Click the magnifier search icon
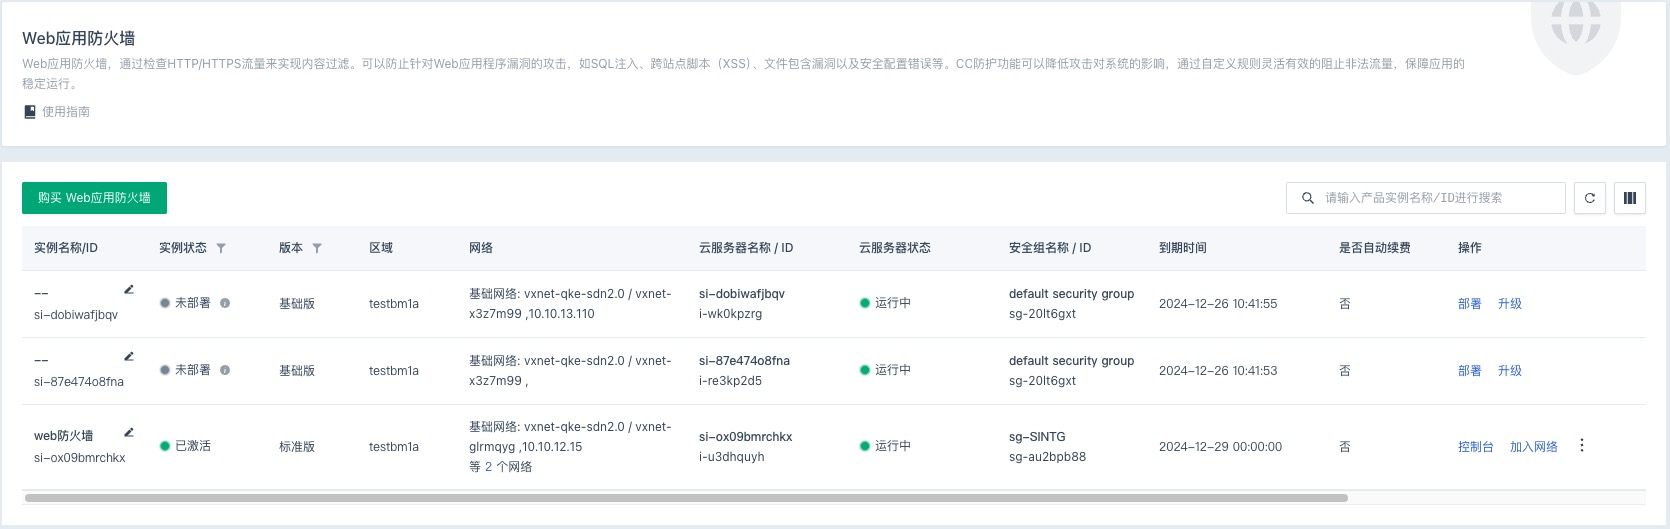The width and height of the screenshot is (1670, 529). tap(1307, 198)
